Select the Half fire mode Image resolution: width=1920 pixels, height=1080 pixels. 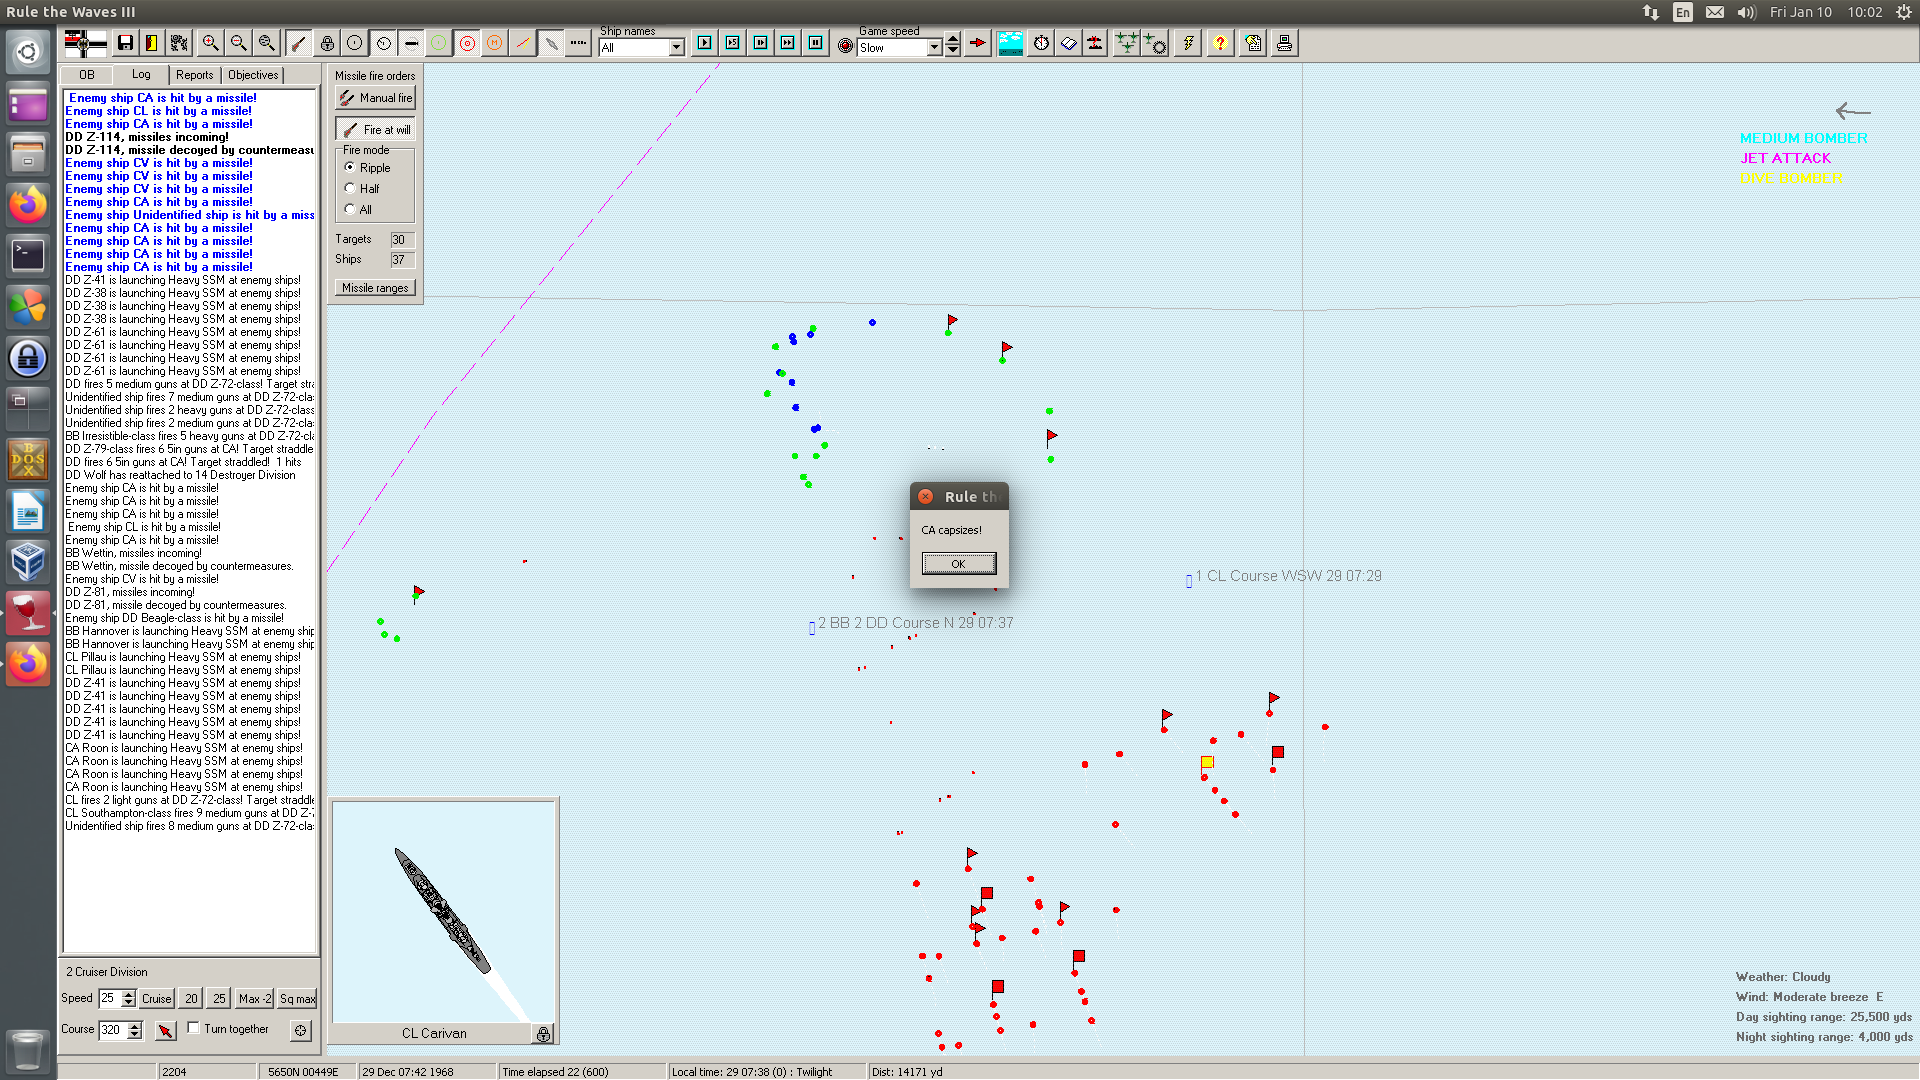(x=350, y=188)
